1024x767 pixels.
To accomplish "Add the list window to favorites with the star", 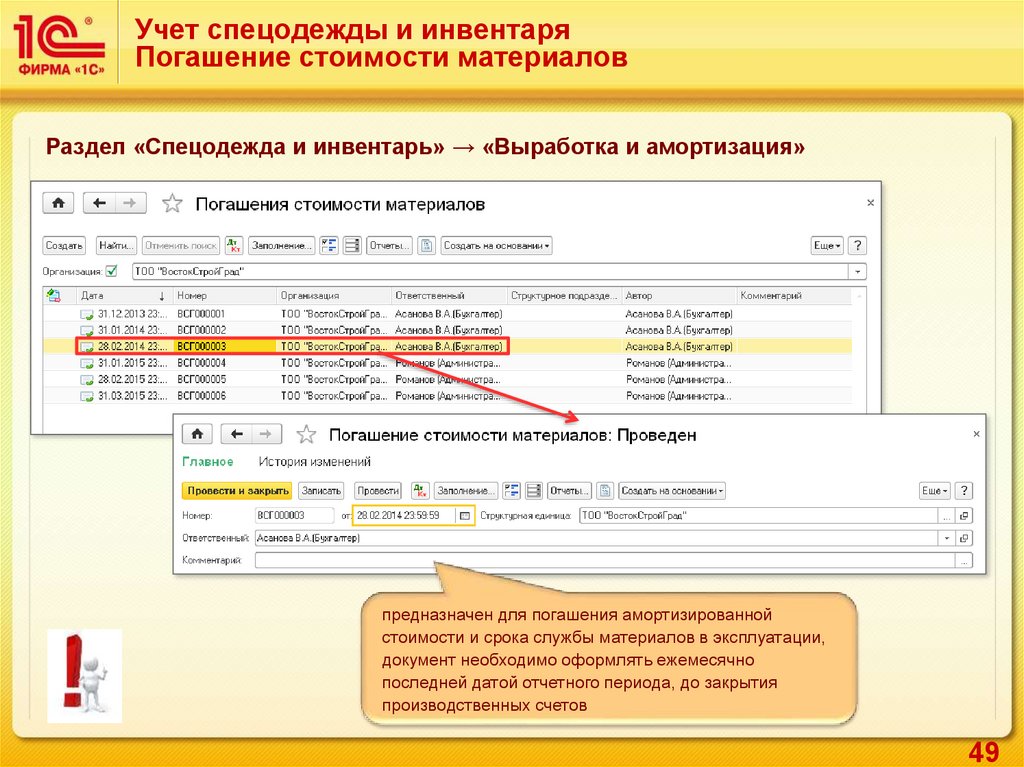I will [x=172, y=203].
